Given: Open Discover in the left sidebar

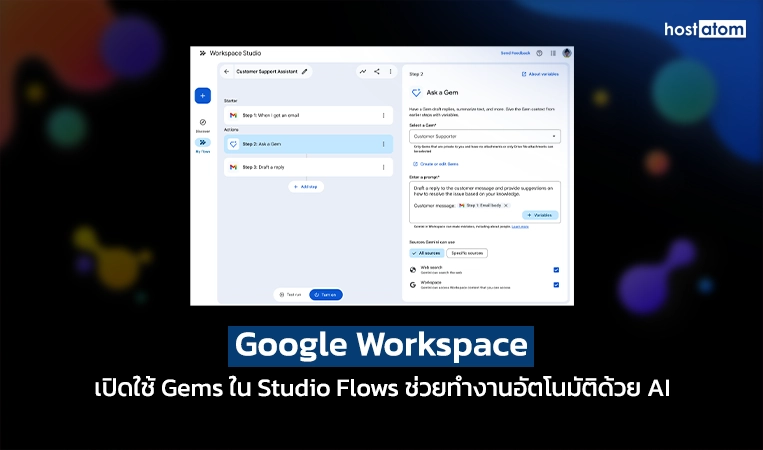Looking at the screenshot, I should pyautogui.click(x=203, y=125).
